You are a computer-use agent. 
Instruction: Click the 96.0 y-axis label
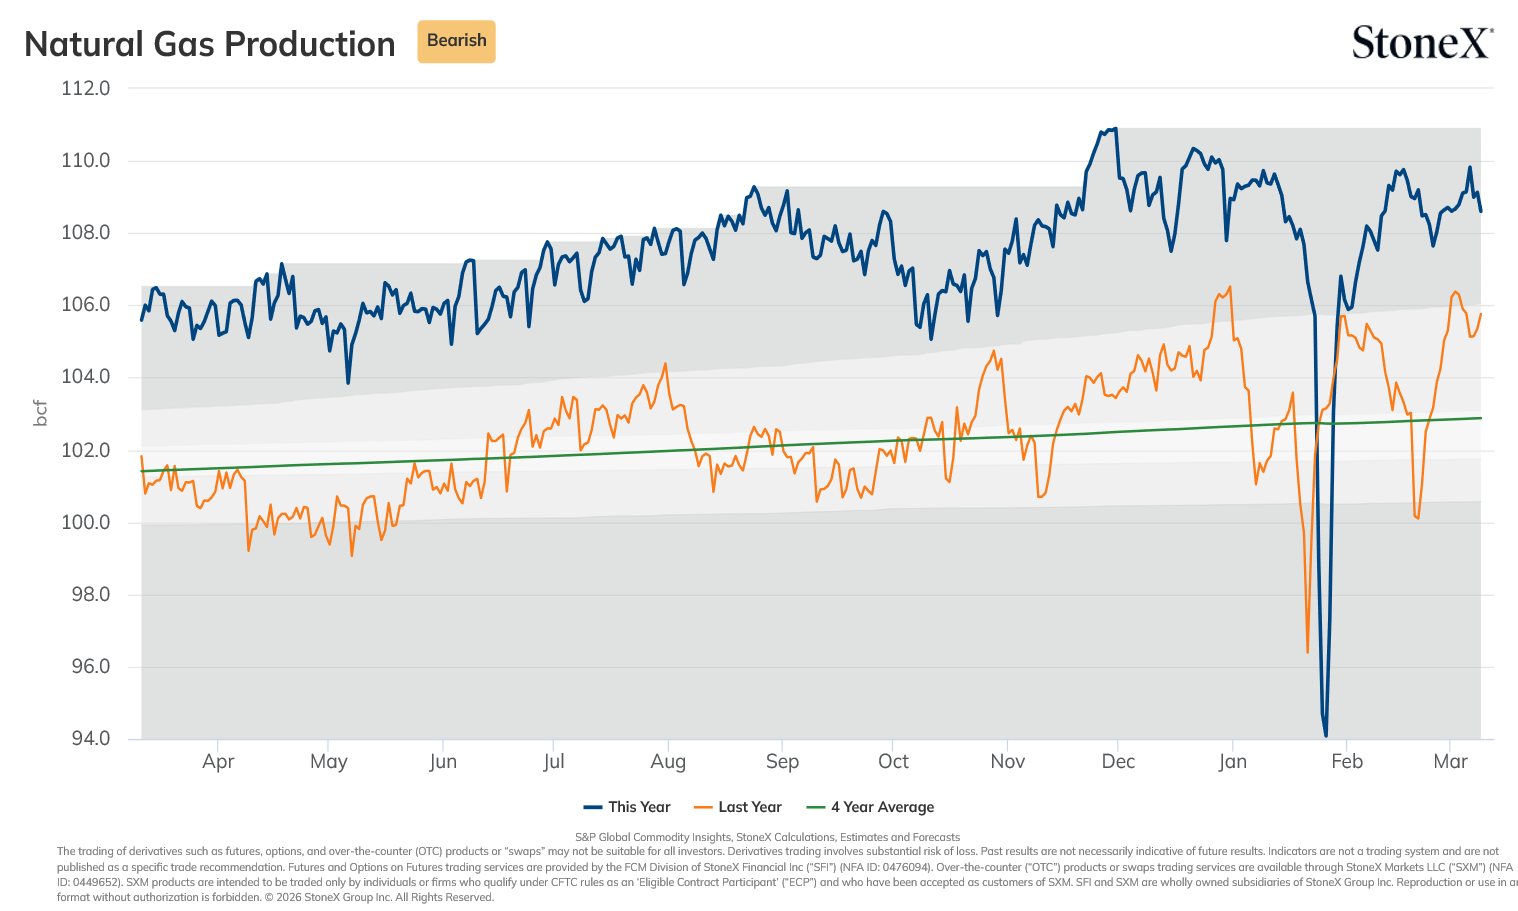pos(89,666)
